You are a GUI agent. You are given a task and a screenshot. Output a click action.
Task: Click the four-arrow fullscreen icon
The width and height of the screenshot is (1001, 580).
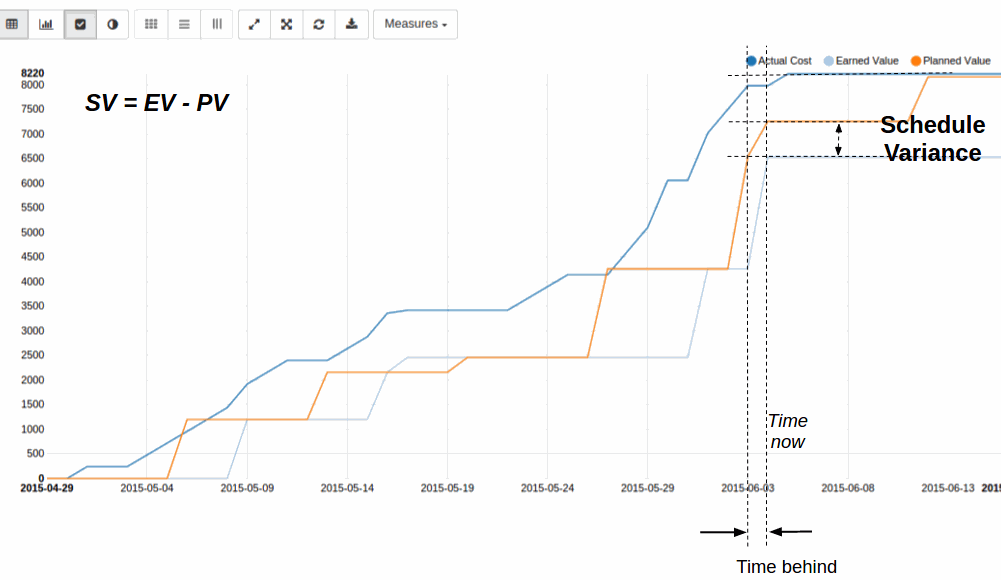click(x=286, y=24)
